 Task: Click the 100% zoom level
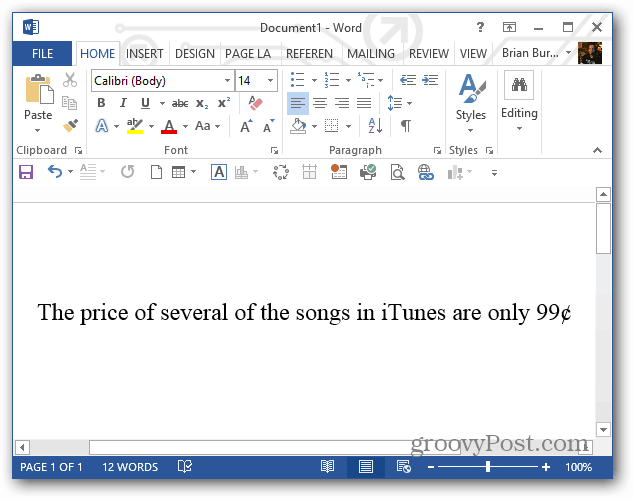(579, 467)
